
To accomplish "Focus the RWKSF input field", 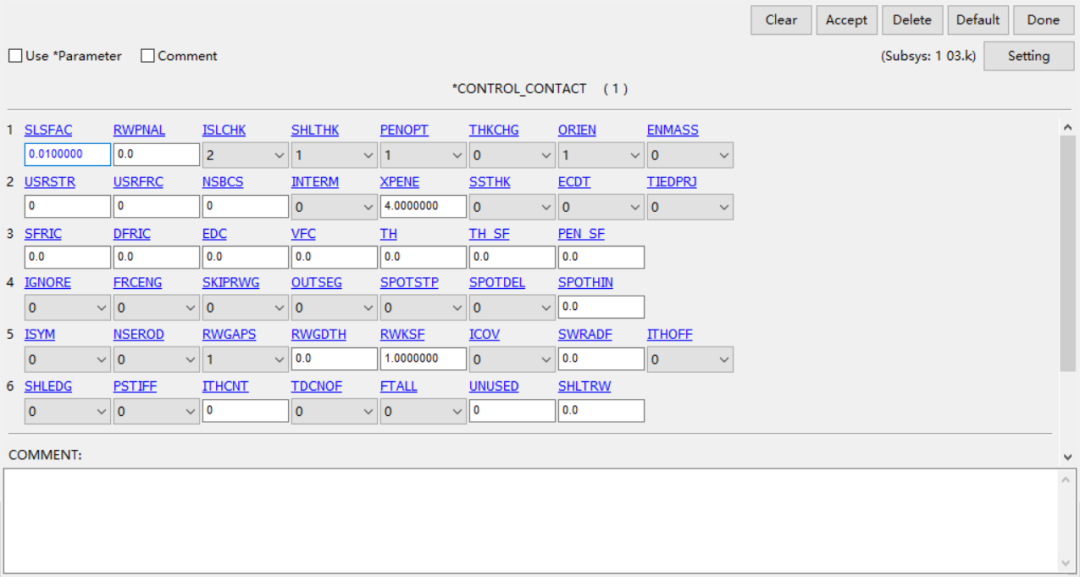I will (423, 358).
